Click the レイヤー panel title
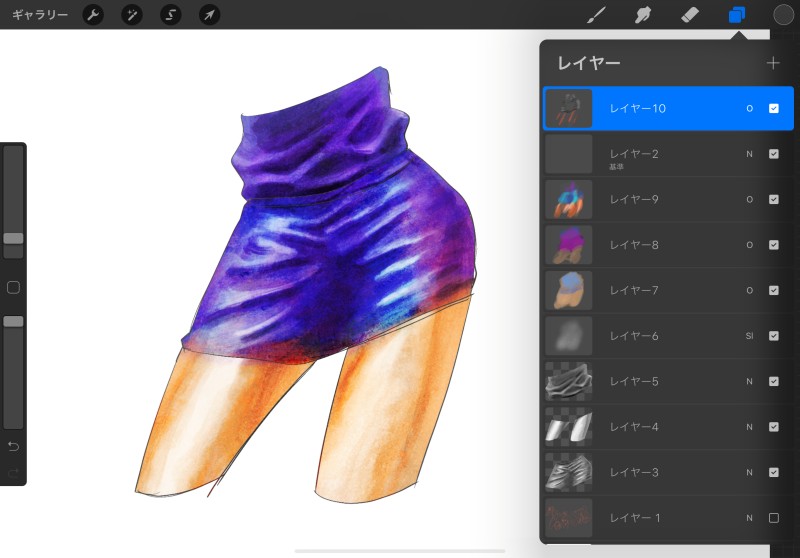The width and height of the screenshot is (800, 558). [x=589, y=63]
